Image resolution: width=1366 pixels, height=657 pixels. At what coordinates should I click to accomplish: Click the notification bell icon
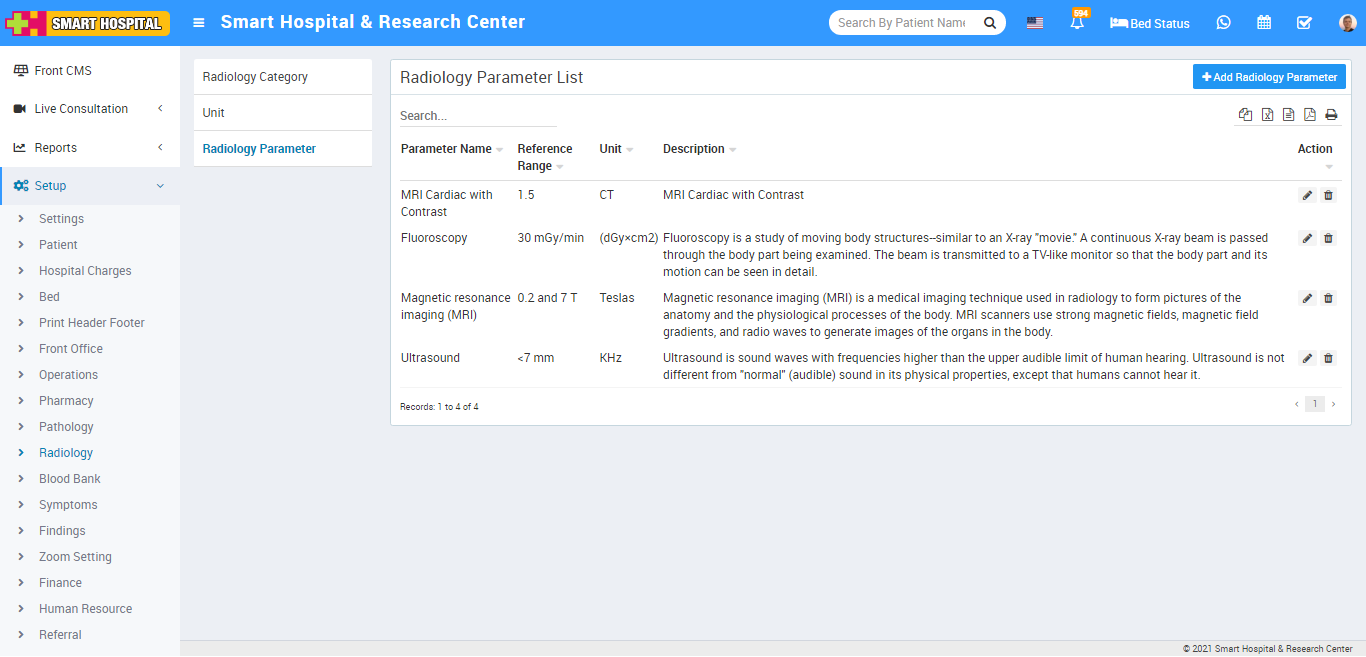pos(1077,23)
